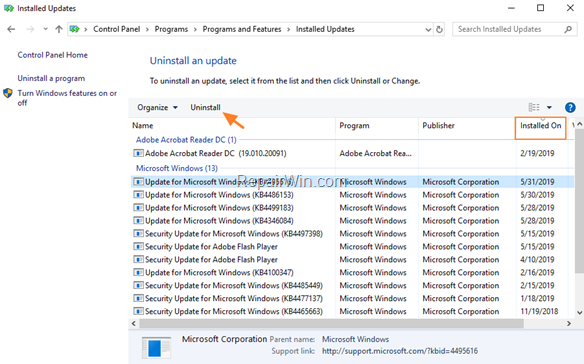Screen dimensions: 584x364
Task: Click the Adobe Acrobat Rea... program cell
Action: [x=375, y=153]
